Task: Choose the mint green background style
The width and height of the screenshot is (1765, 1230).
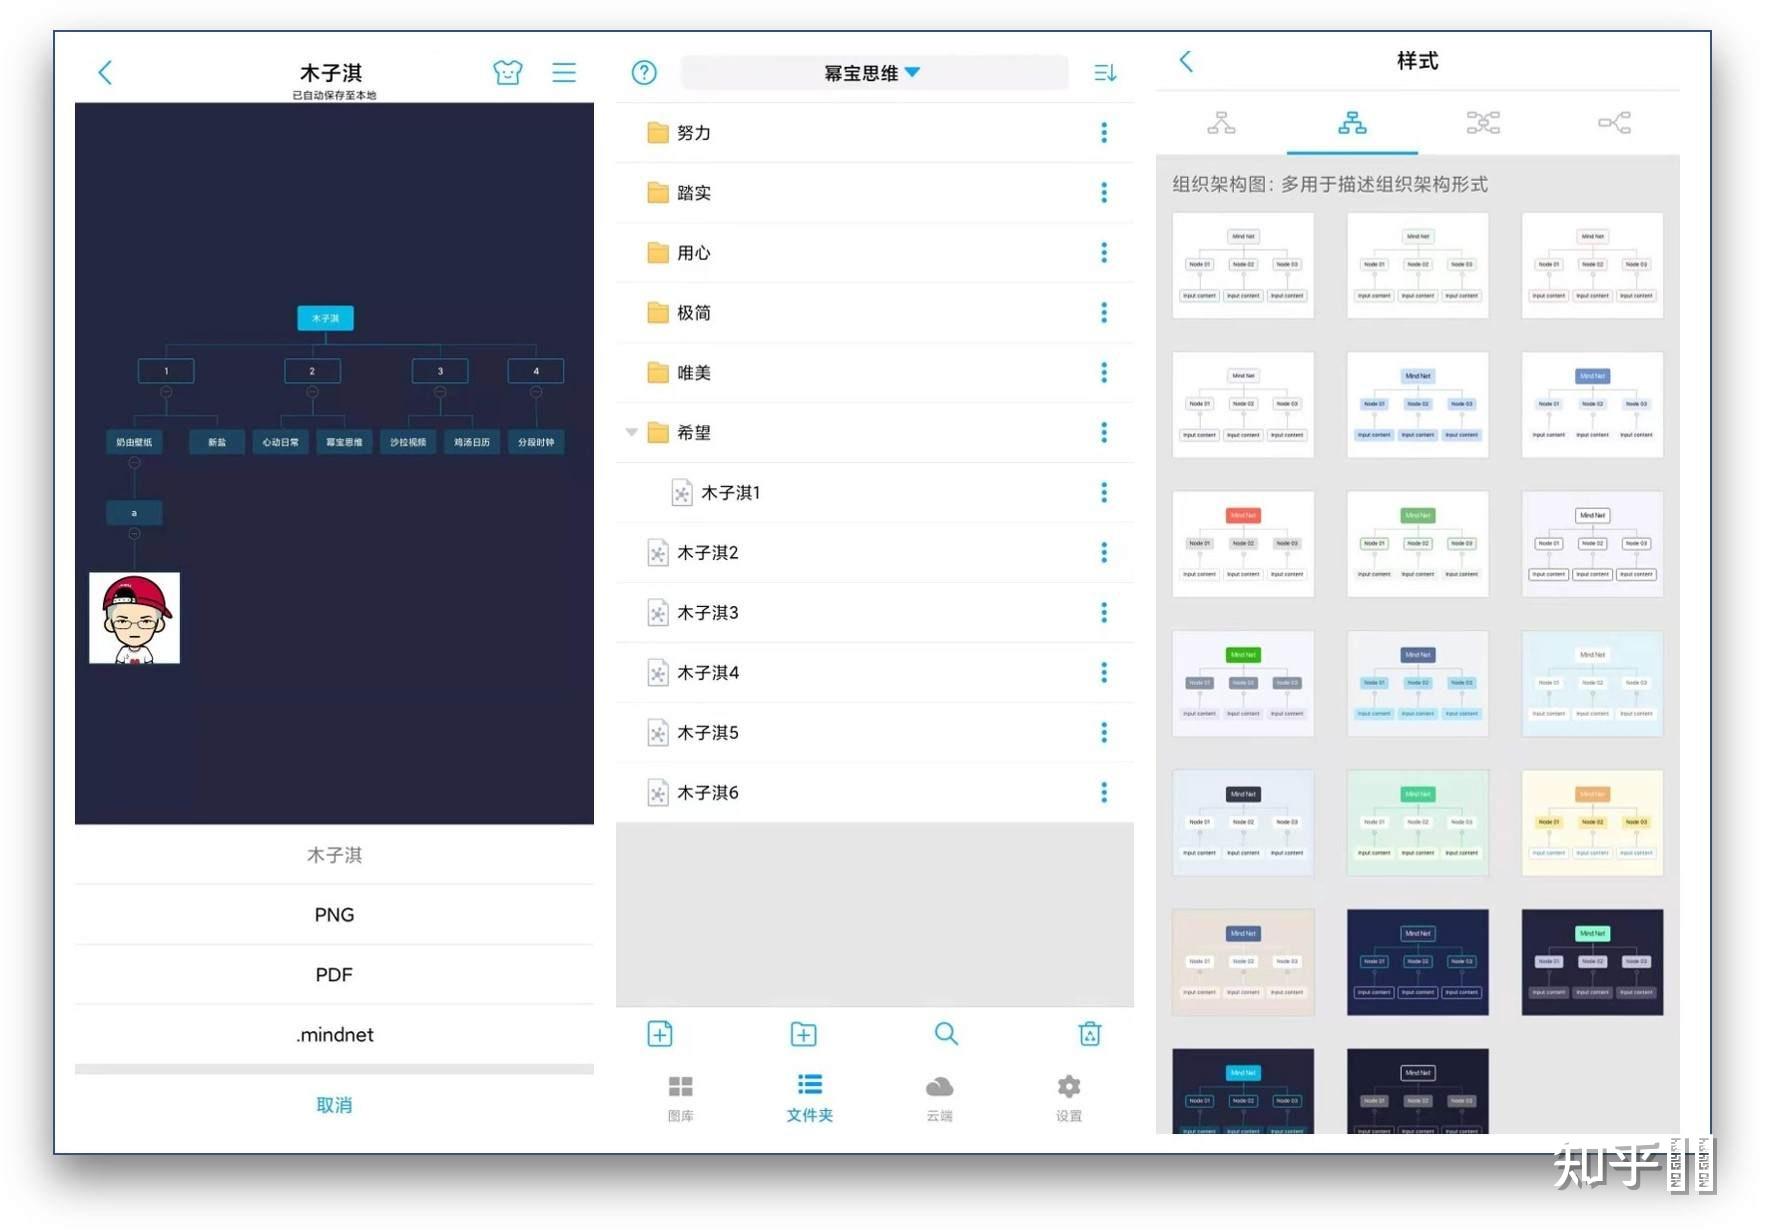Action: pos(1418,823)
